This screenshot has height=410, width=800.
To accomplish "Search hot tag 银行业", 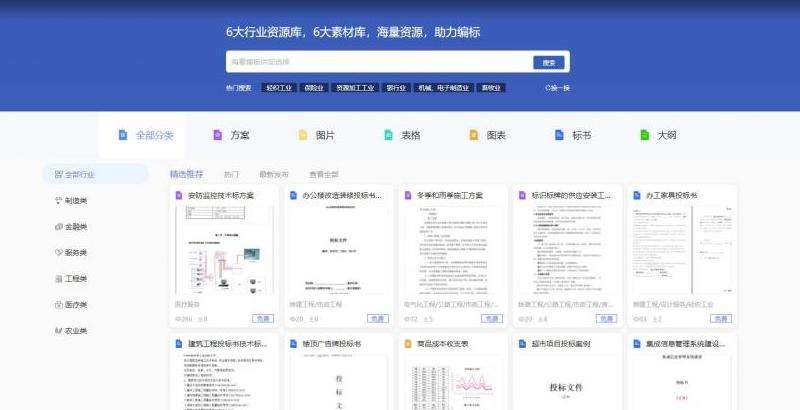I will 396,88.
